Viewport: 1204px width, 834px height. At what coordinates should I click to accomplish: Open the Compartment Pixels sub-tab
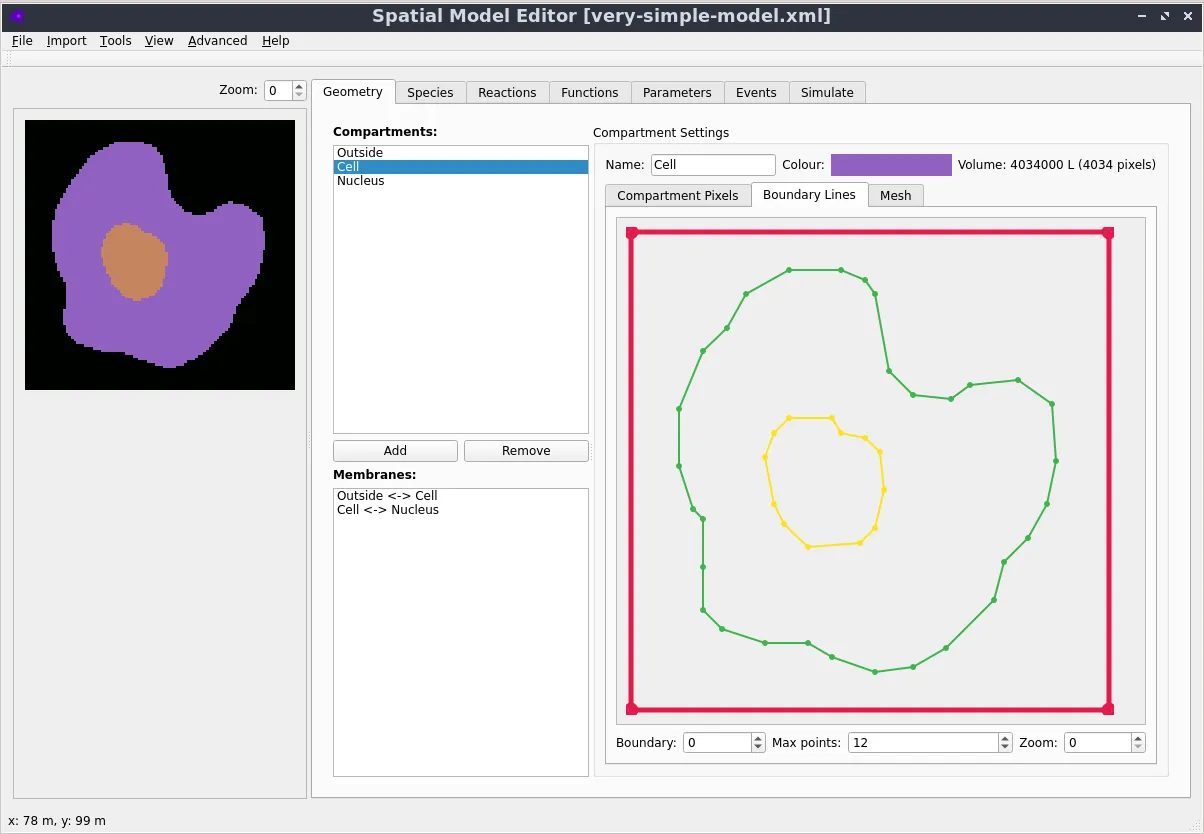point(678,195)
